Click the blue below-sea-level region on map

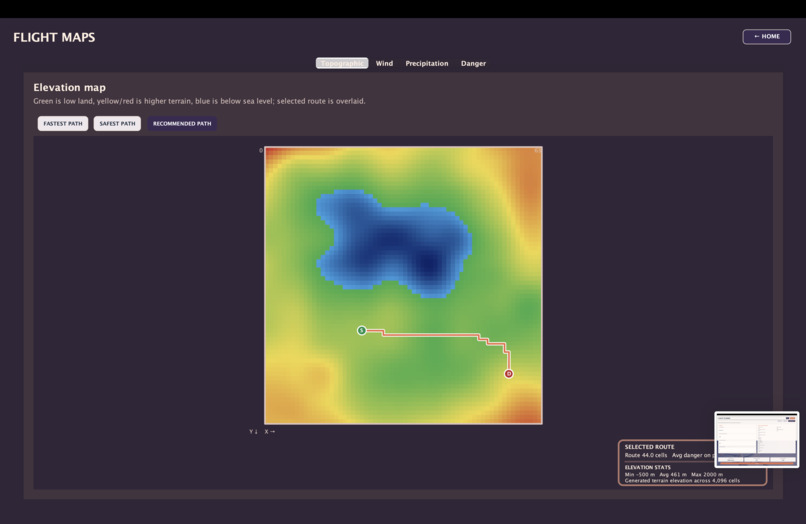tap(396, 242)
